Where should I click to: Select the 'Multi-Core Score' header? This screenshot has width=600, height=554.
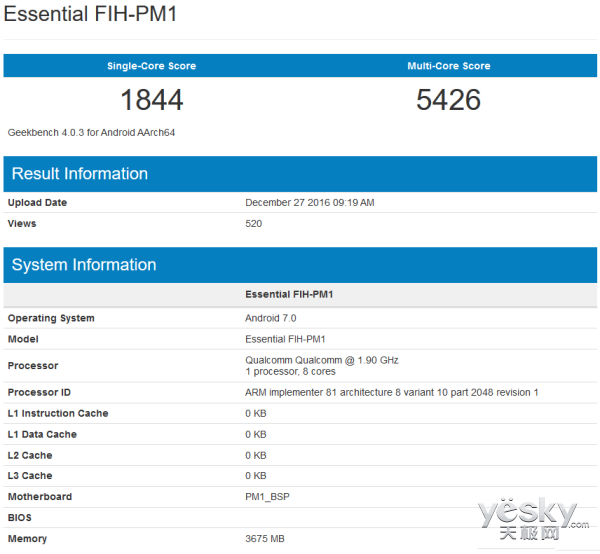[x=449, y=66]
